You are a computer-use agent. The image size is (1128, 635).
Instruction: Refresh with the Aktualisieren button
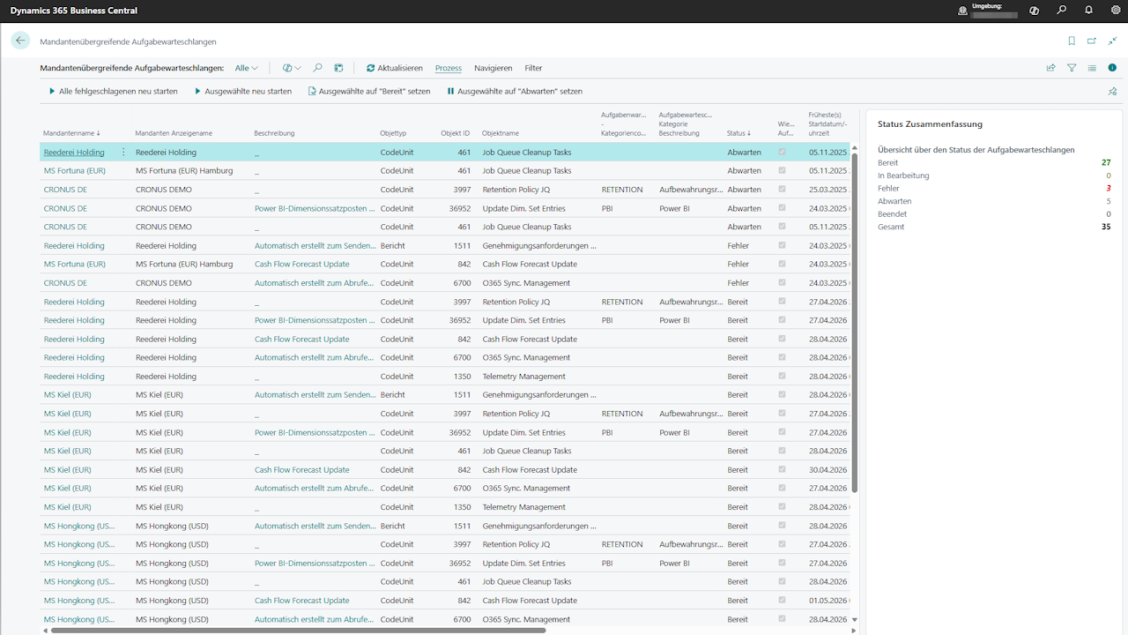tap(394, 68)
